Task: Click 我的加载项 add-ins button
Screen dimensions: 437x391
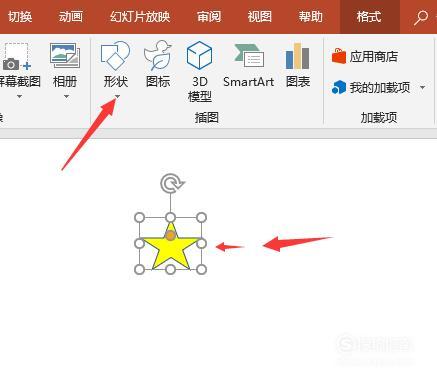Action: pos(371,88)
